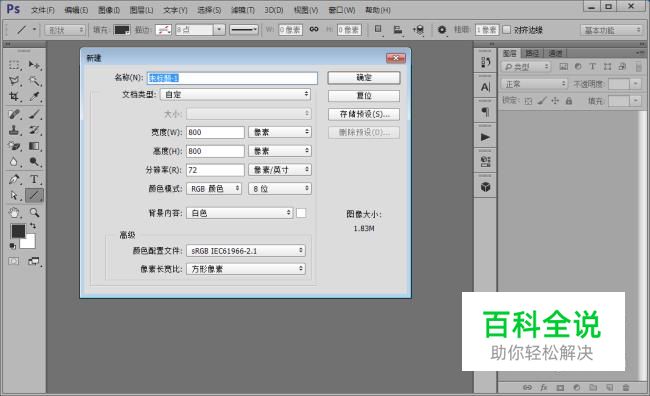Switch to the 路径 tab
Screen dimensions: 650x396
coord(532,53)
